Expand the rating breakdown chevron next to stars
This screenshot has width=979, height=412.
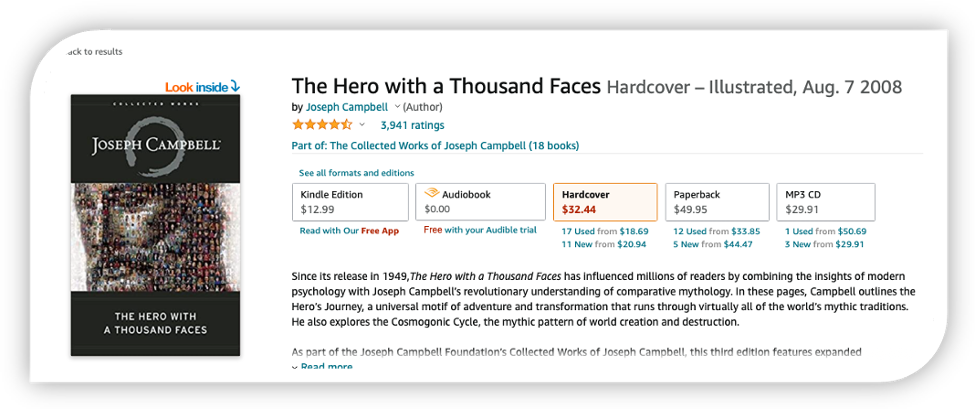[362, 125]
